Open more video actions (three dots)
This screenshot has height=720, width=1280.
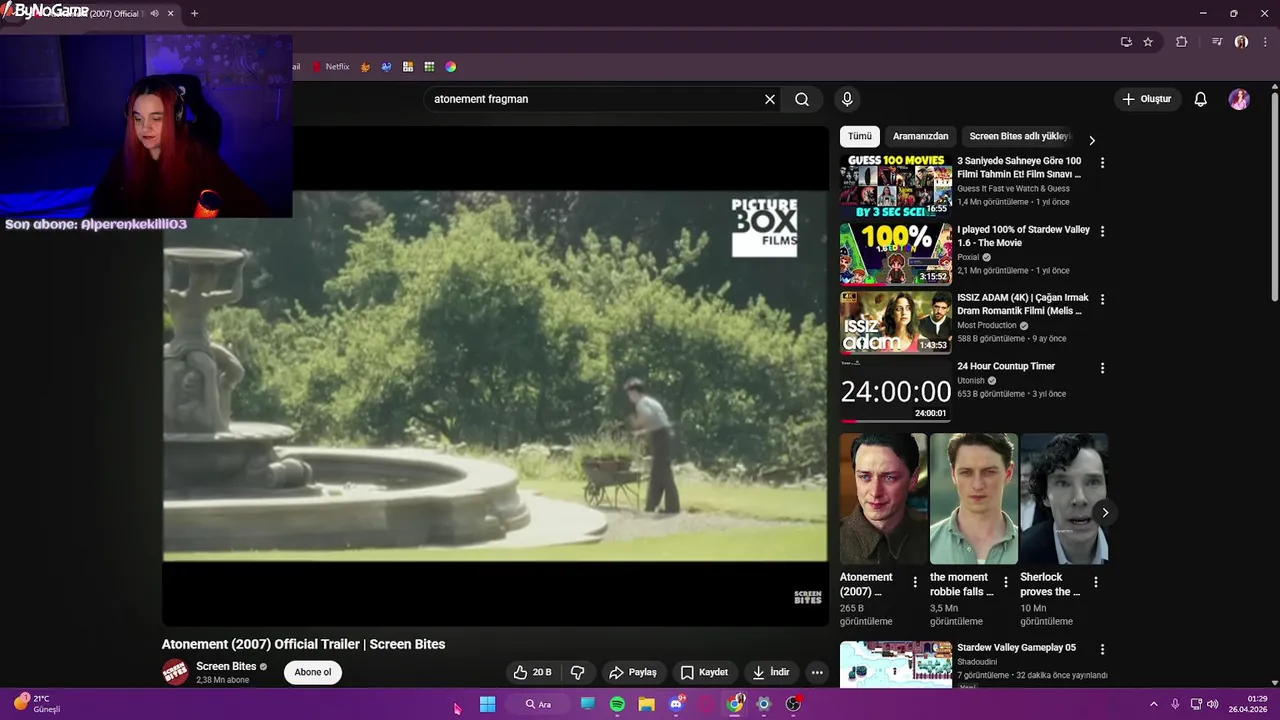(x=817, y=672)
